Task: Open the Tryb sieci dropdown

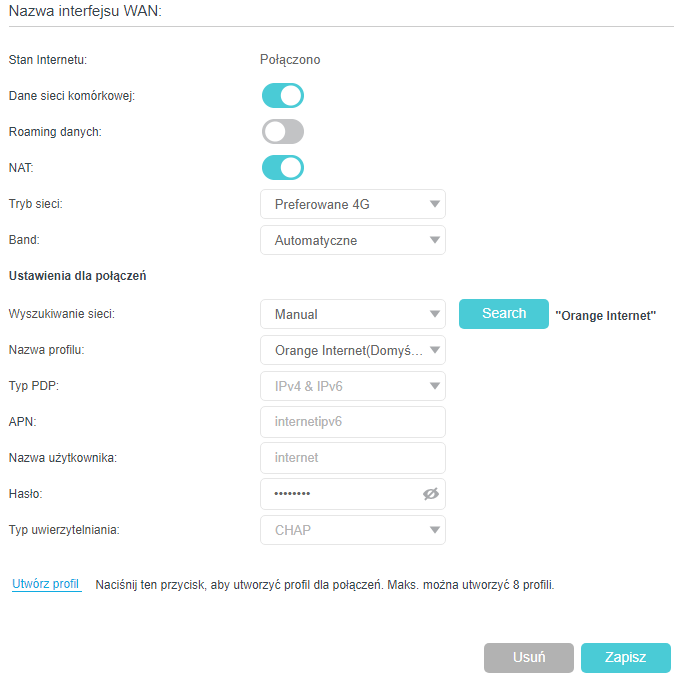Action: pyautogui.click(x=352, y=204)
